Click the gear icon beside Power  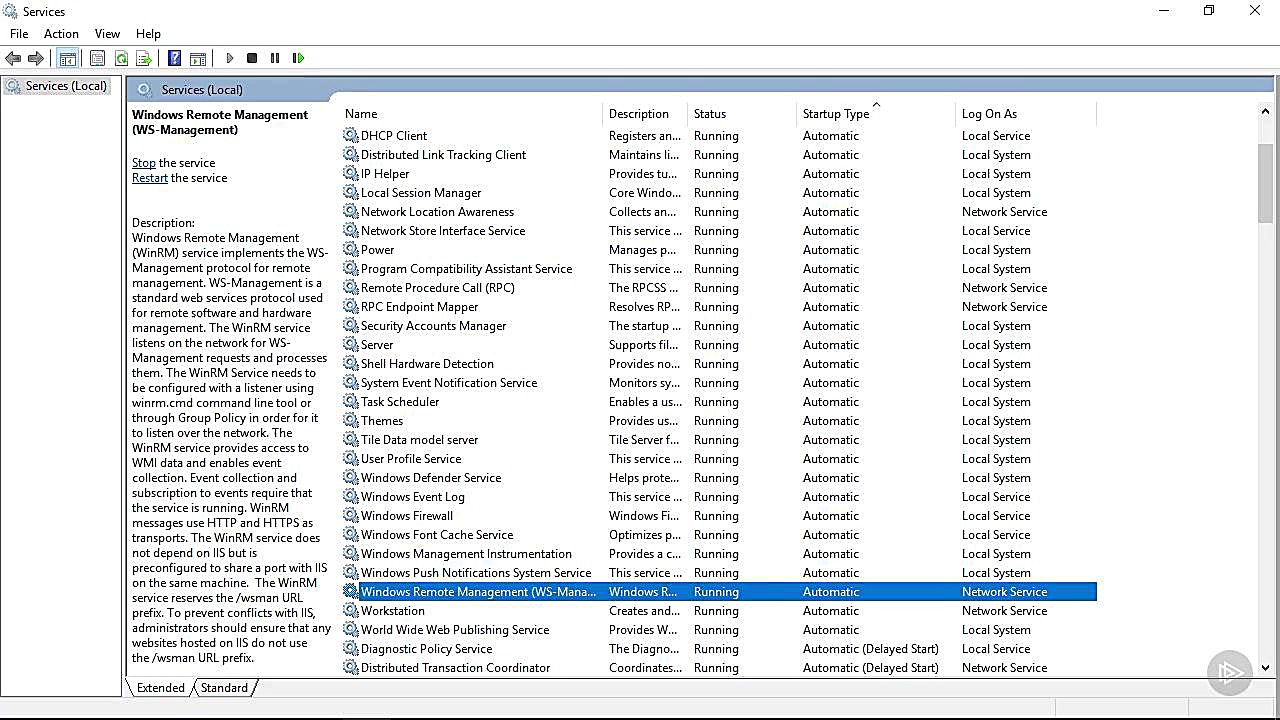point(350,249)
